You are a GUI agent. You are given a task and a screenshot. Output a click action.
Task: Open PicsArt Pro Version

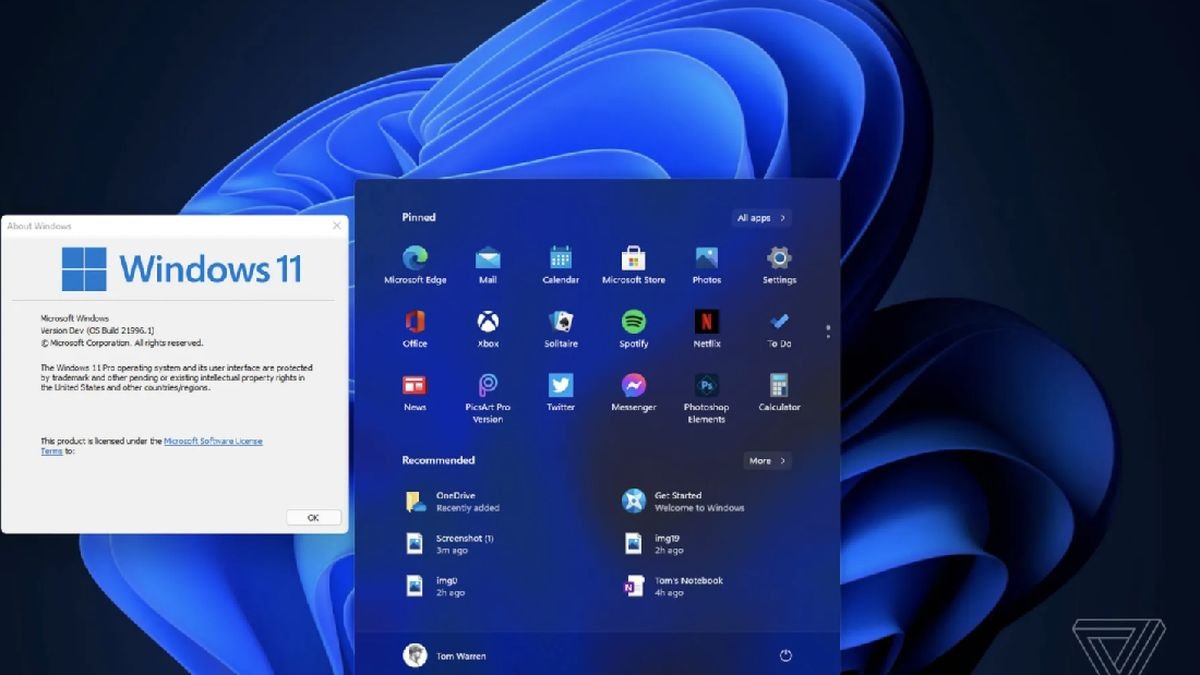click(x=487, y=386)
